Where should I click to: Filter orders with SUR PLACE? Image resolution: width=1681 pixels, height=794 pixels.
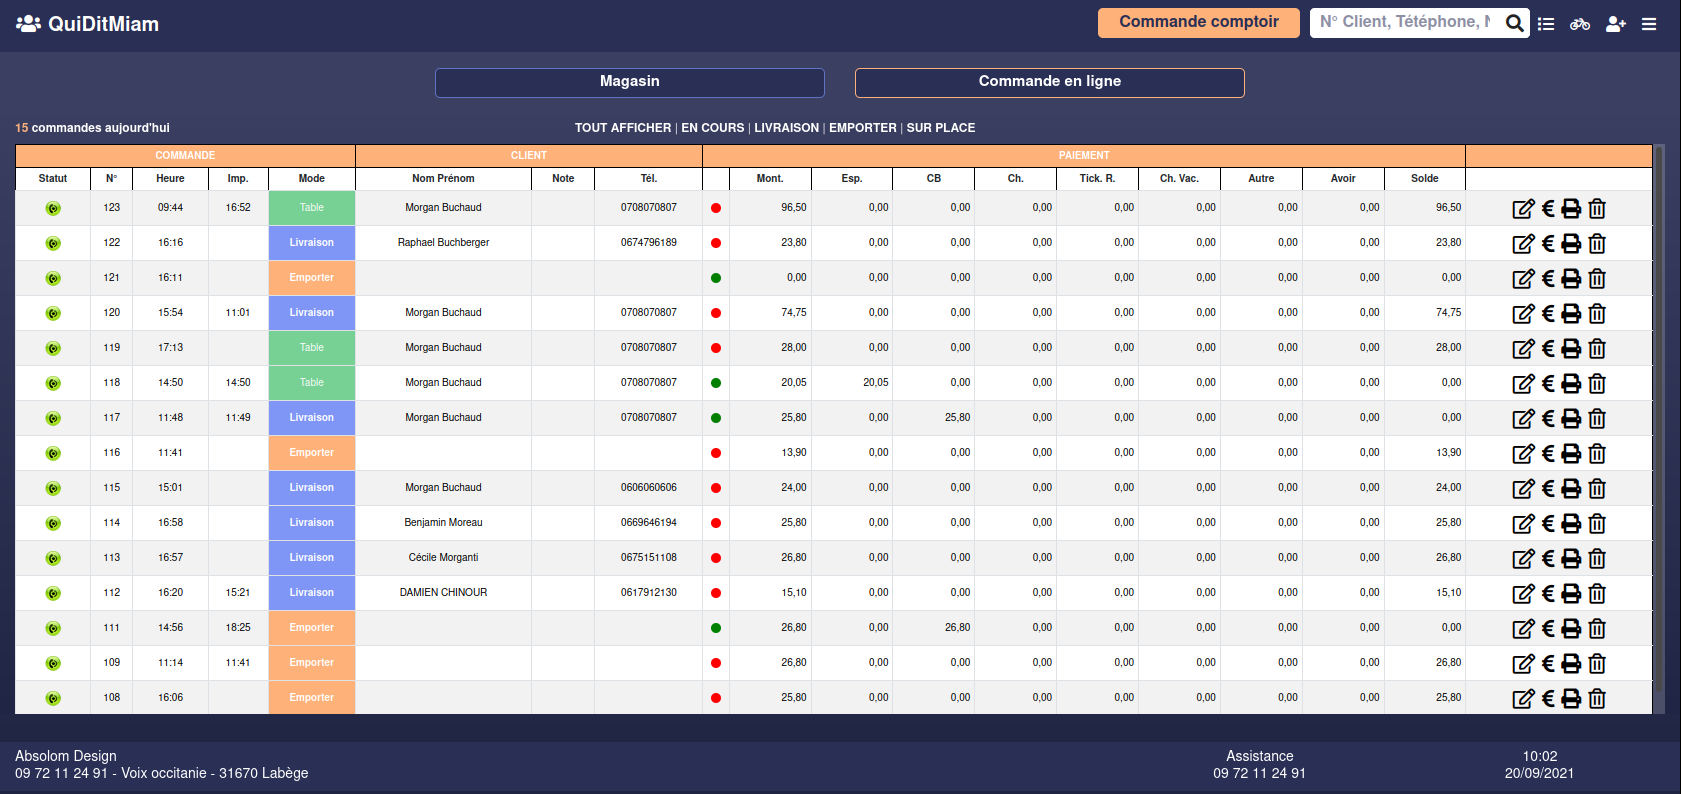[x=941, y=128]
